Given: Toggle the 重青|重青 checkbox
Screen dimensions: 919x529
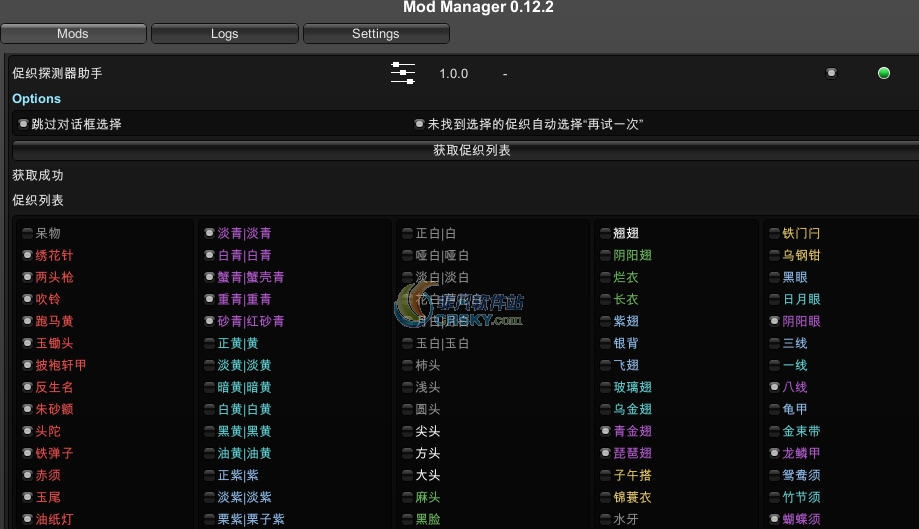Looking at the screenshot, I should [x=209, y=299].
